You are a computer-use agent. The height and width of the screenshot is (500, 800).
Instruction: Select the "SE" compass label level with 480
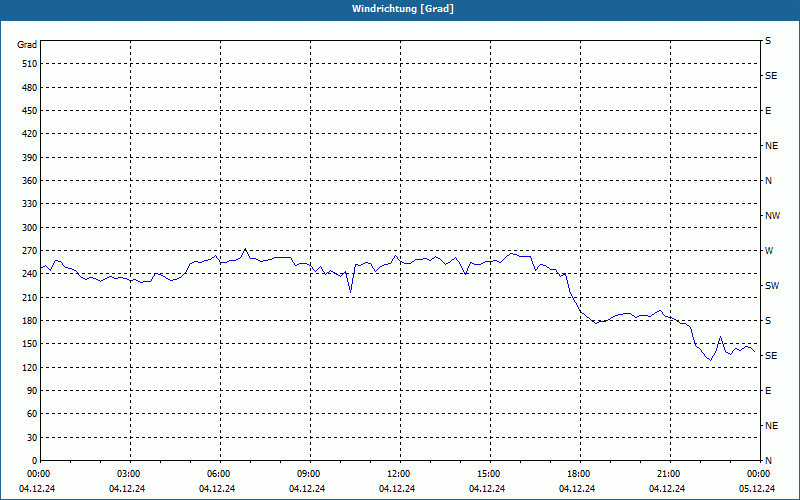771,76
